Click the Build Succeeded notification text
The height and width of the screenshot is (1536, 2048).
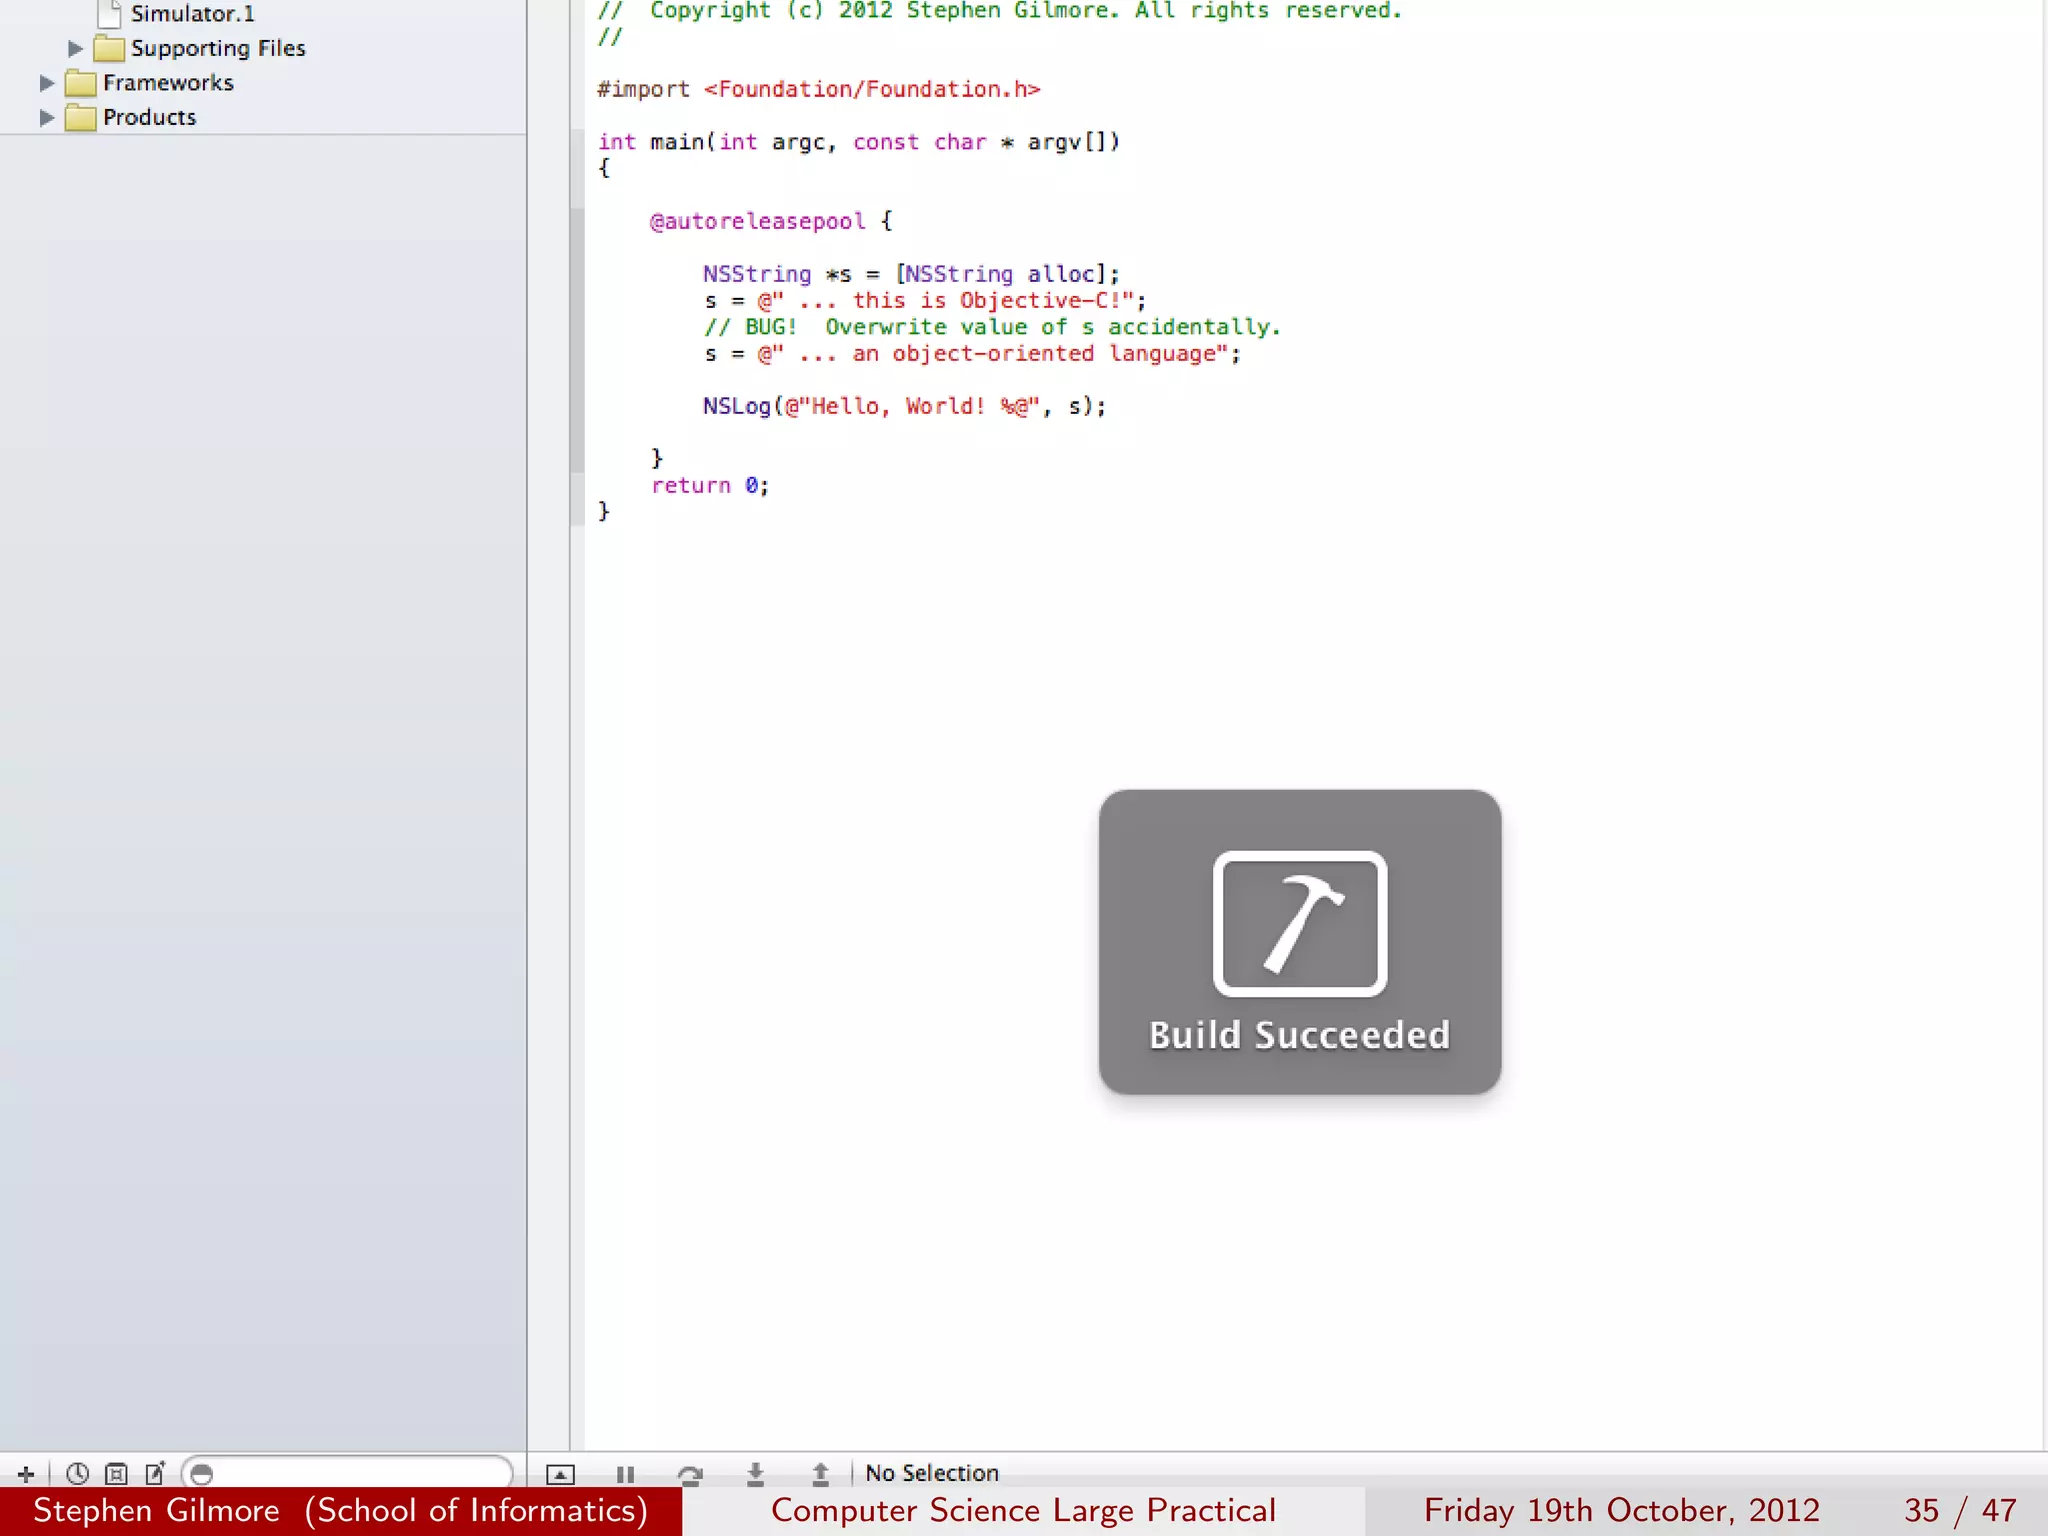coord(1299,1035)
